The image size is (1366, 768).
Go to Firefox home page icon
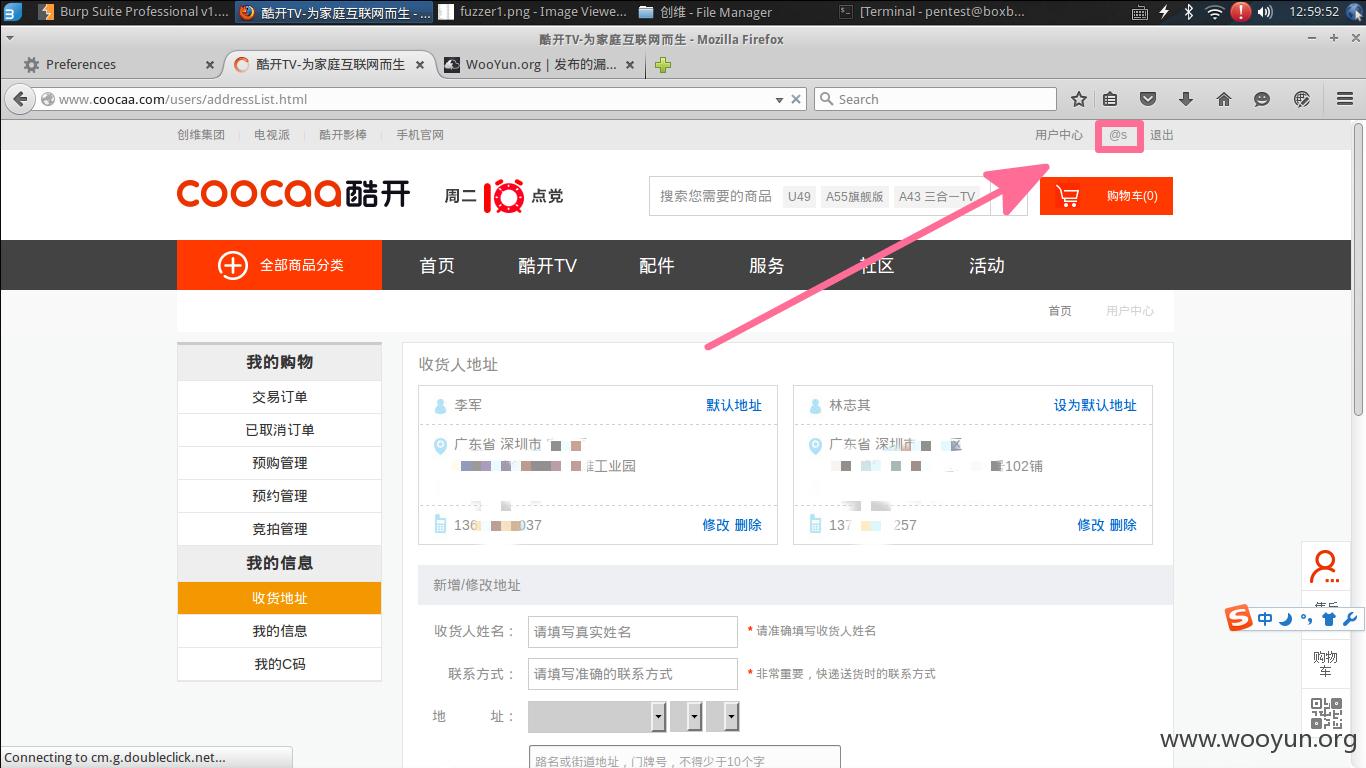pos(1224,99)
